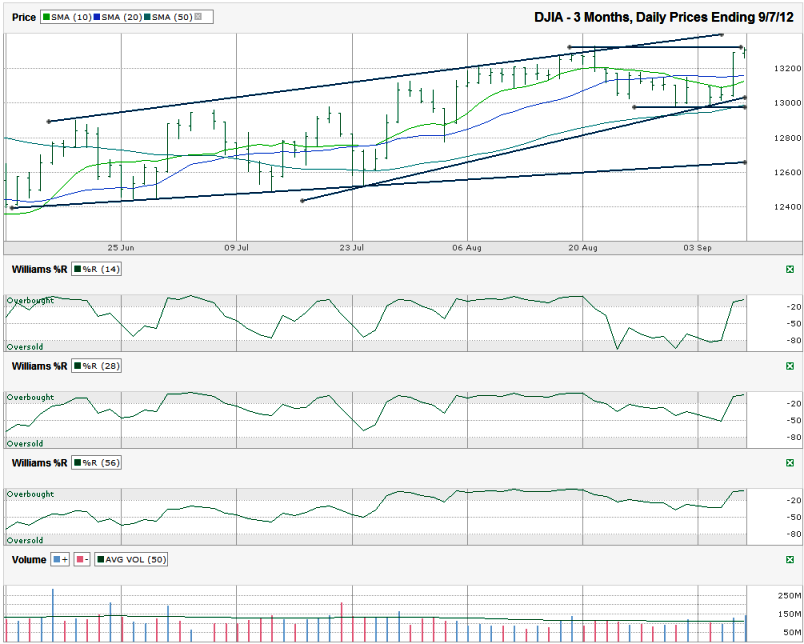Viewport: 804px width, 644px height.
Task: Click the 13000 price axis label
Action: point(788,103)
